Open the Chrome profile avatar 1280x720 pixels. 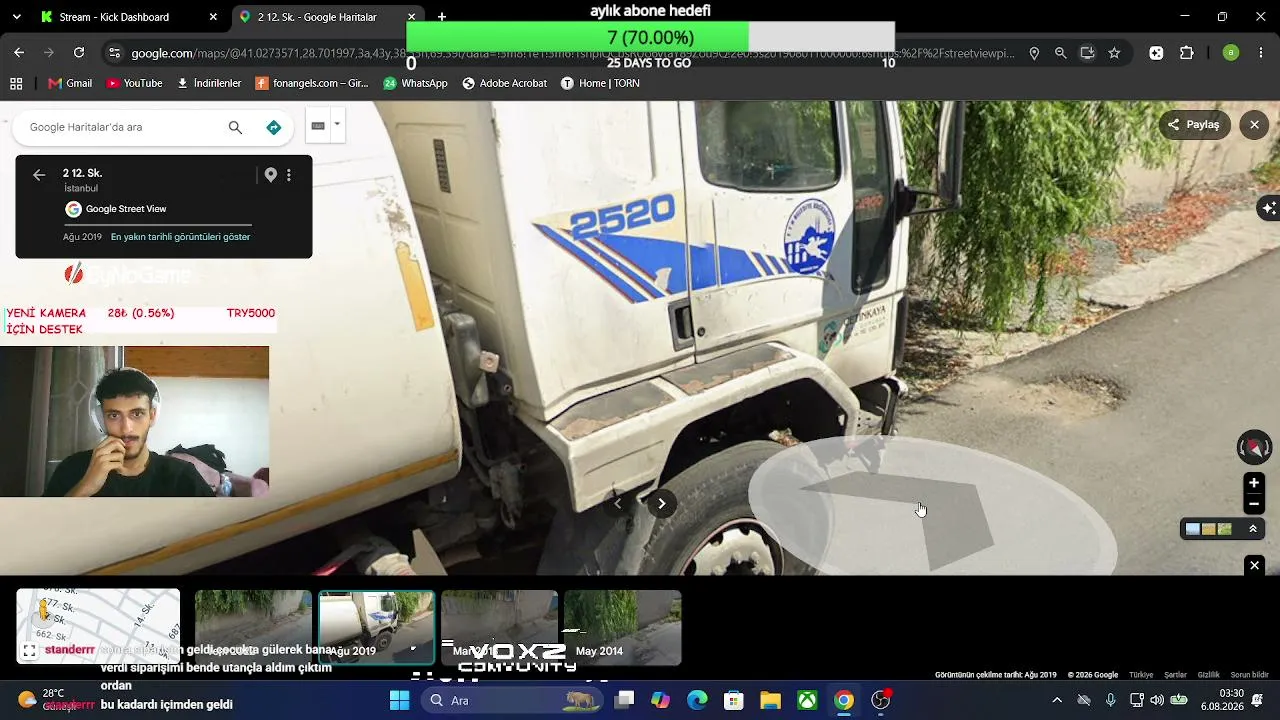pyautogui.click(x=1231, y=53)
